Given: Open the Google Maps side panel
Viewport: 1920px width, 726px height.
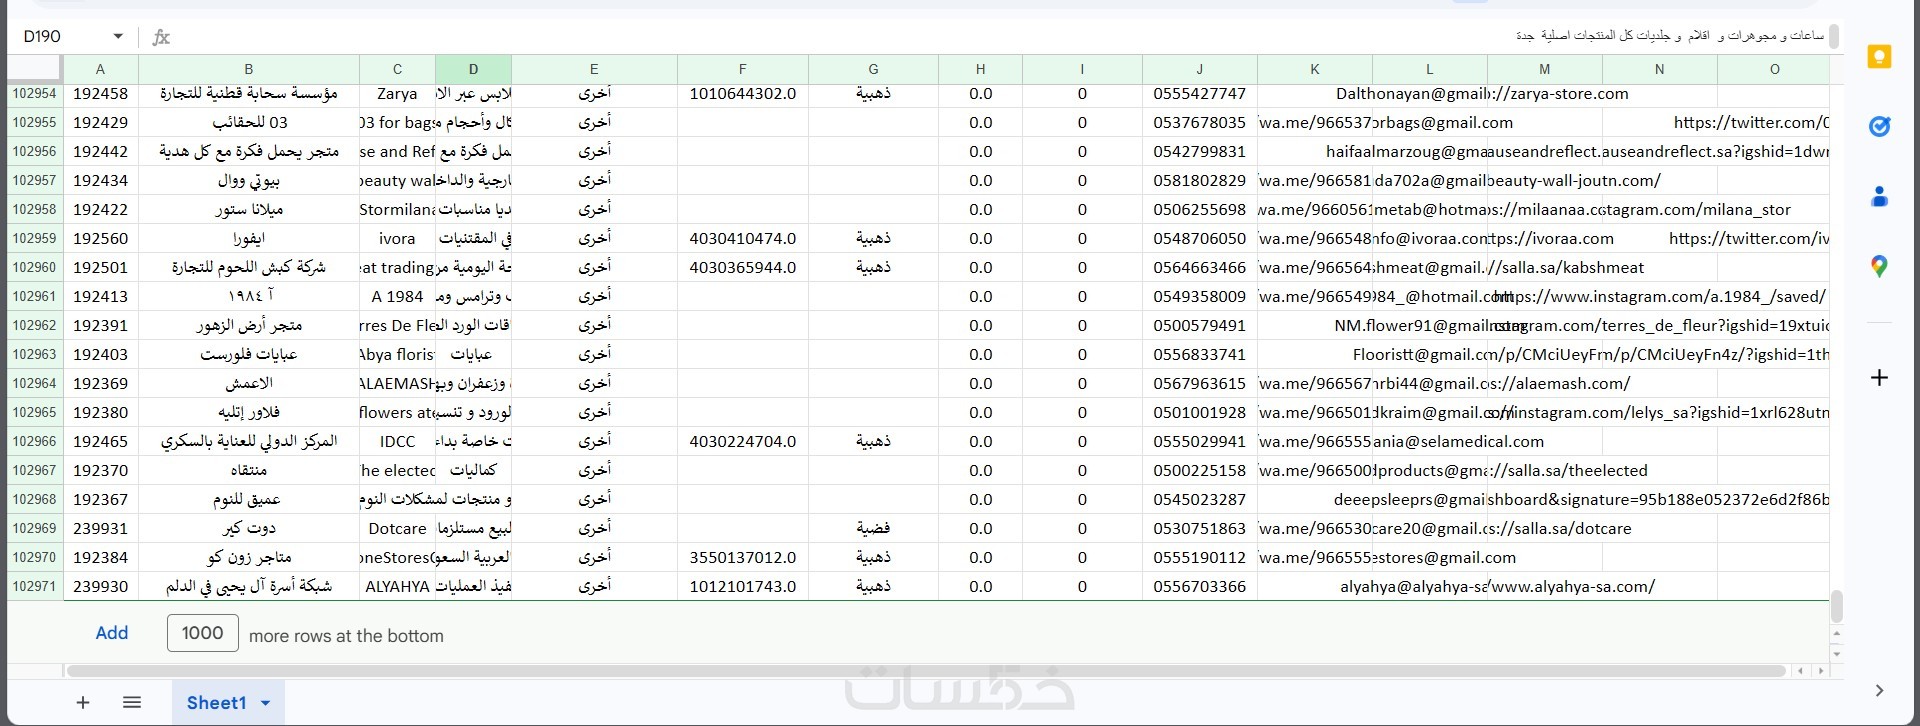Looking at the screenshot, I should coord(1879,267).
